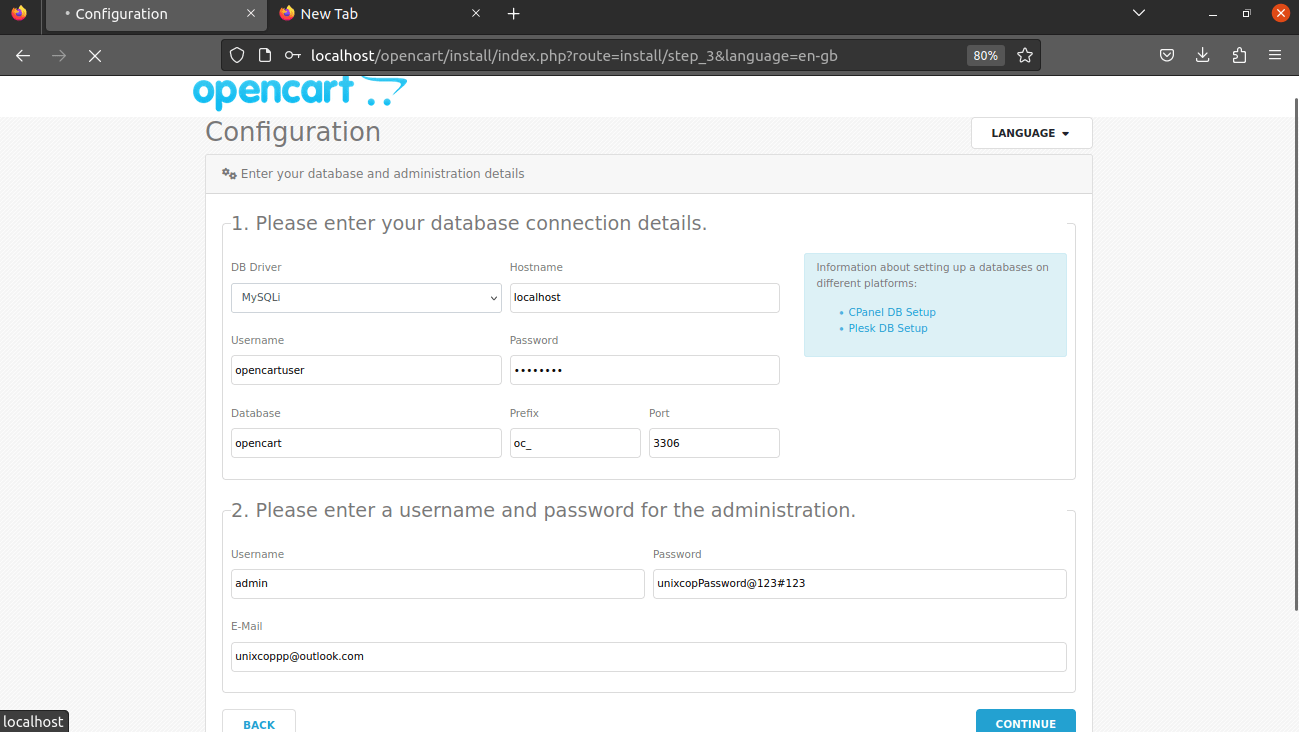This screenshot has height=732, width=1299.
Task: Click the 80% zoom level indicator
Action: pos(985,56)
